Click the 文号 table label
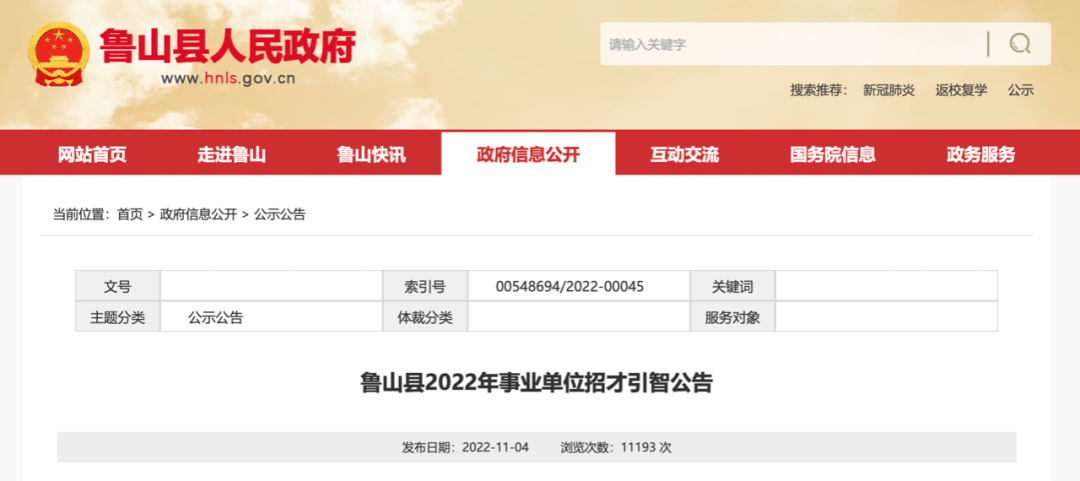Screen dimensions: 1080x481 117,287
